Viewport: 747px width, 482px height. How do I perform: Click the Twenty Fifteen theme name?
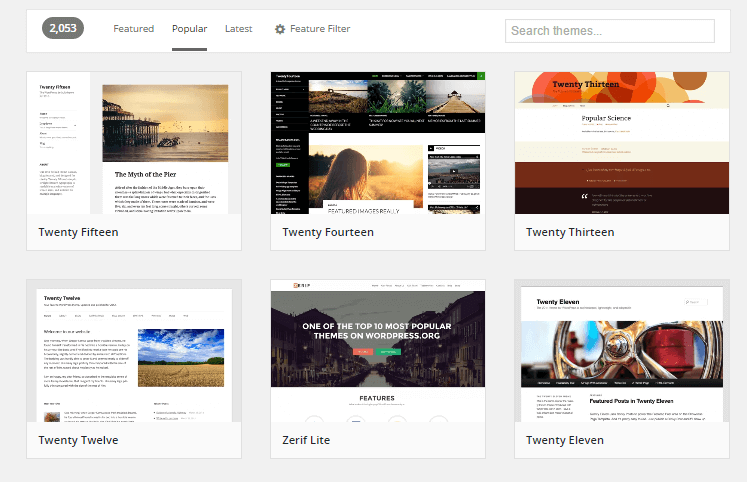click(78, 232)
